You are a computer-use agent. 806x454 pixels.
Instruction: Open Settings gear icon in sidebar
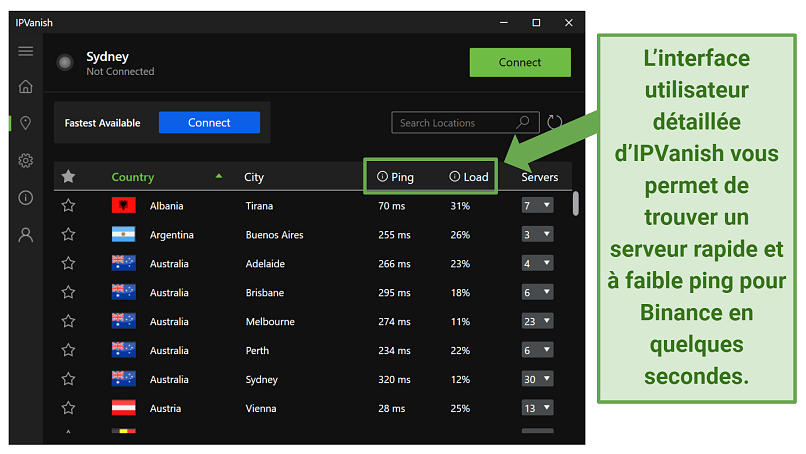(26, 160)
